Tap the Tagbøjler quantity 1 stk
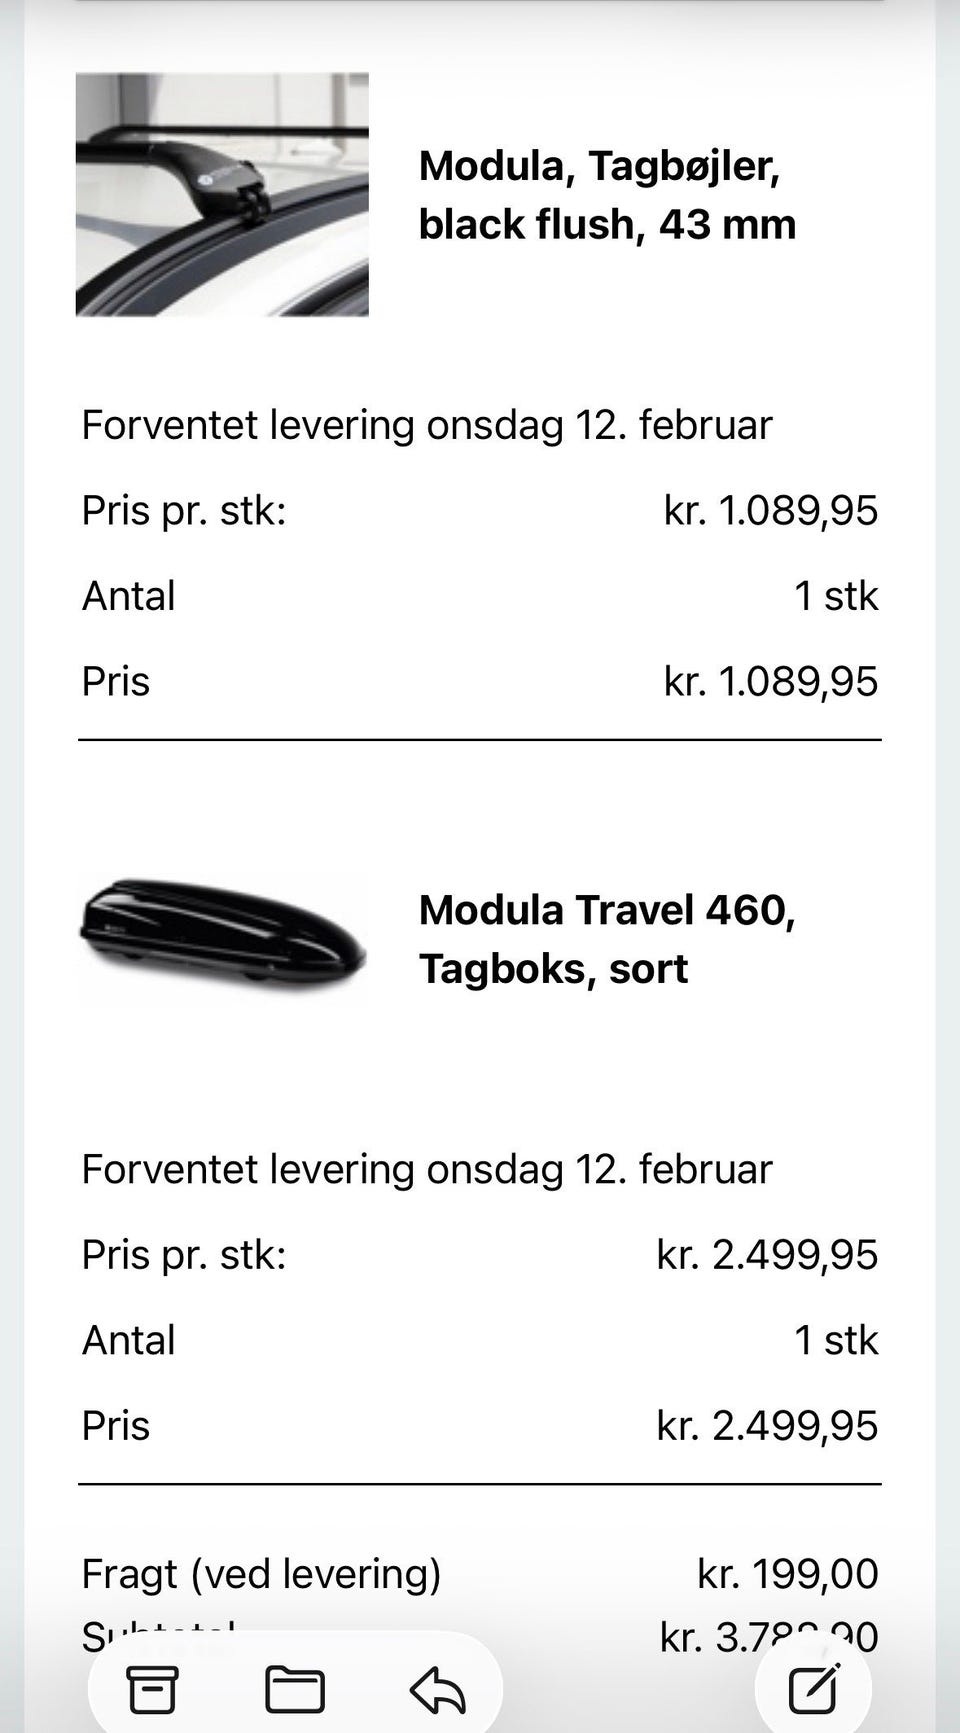Image resolution: width=960 pixels, height=1733 pixels. click(x=835, y=596)
